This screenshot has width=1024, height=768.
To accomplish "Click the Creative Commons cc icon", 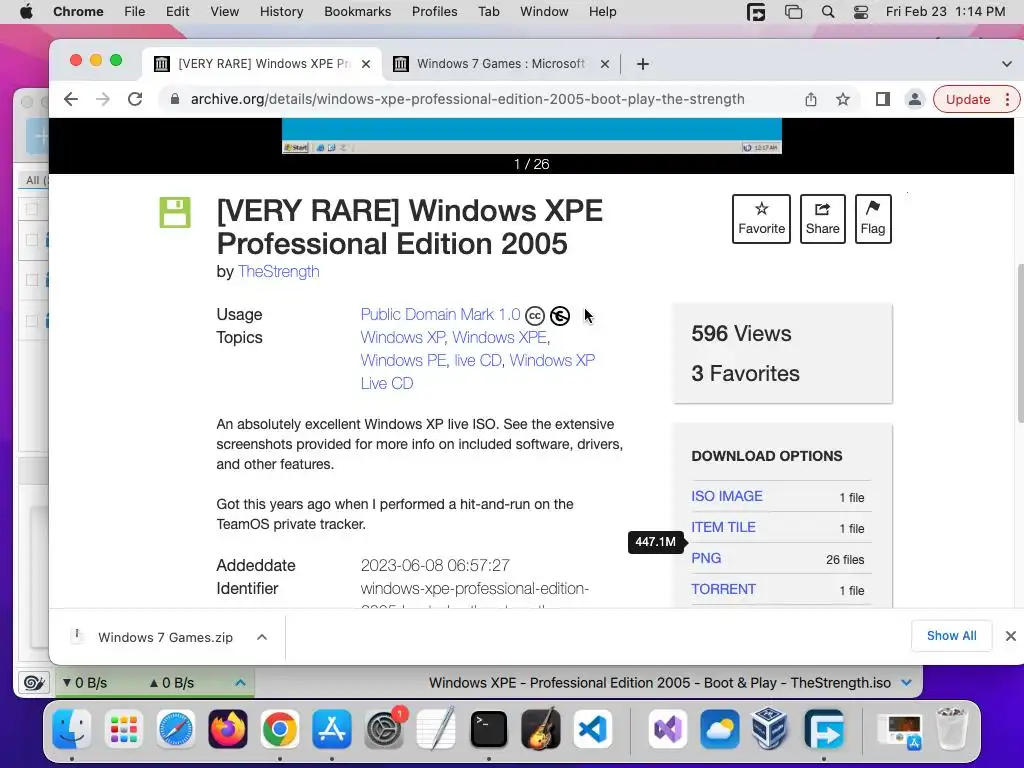I will (x=535, y=316).
